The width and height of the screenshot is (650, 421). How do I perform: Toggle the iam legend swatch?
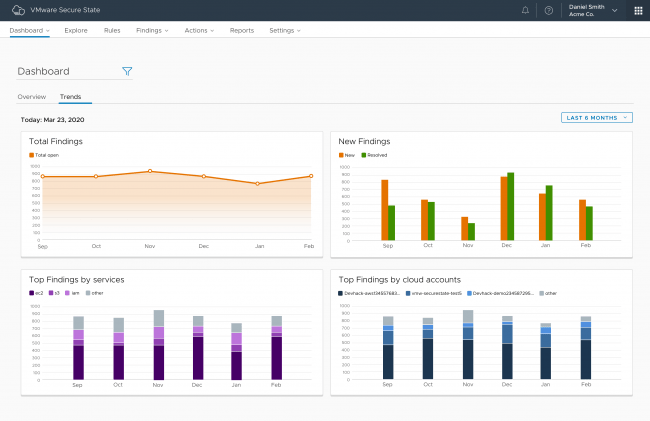pos(68,293)
